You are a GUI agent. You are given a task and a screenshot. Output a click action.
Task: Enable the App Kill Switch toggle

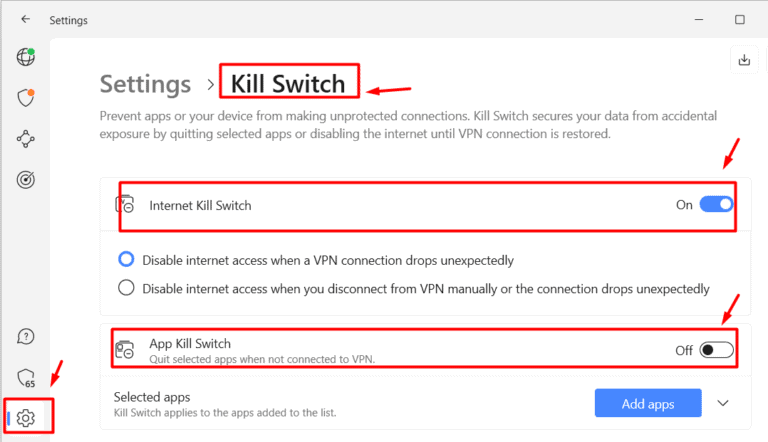coord(716,350)
